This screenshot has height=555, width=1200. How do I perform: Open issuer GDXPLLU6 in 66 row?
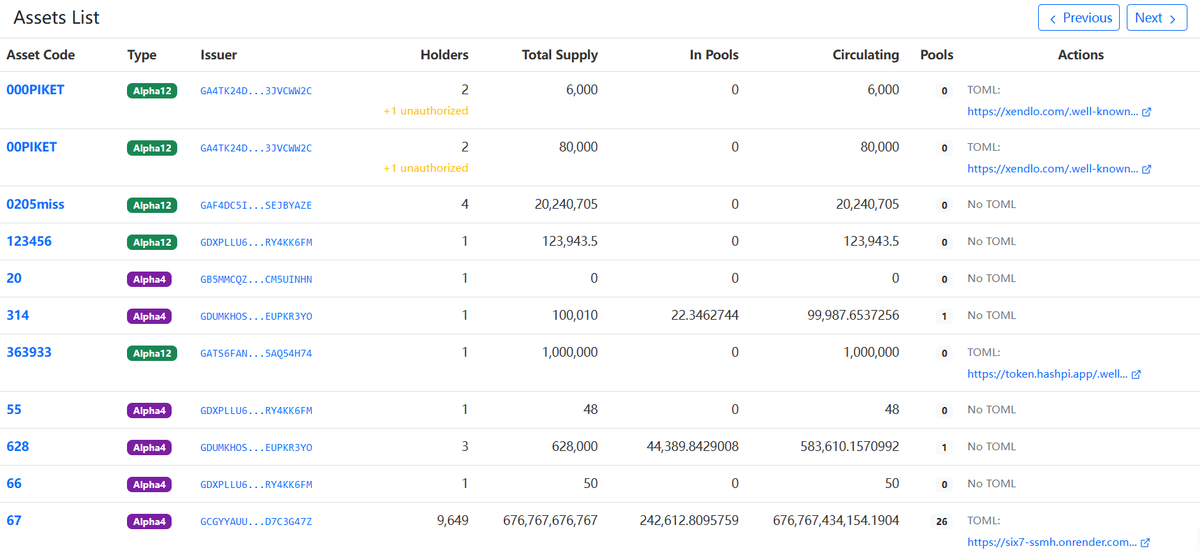pyautogui.click(x=256, y=484)
